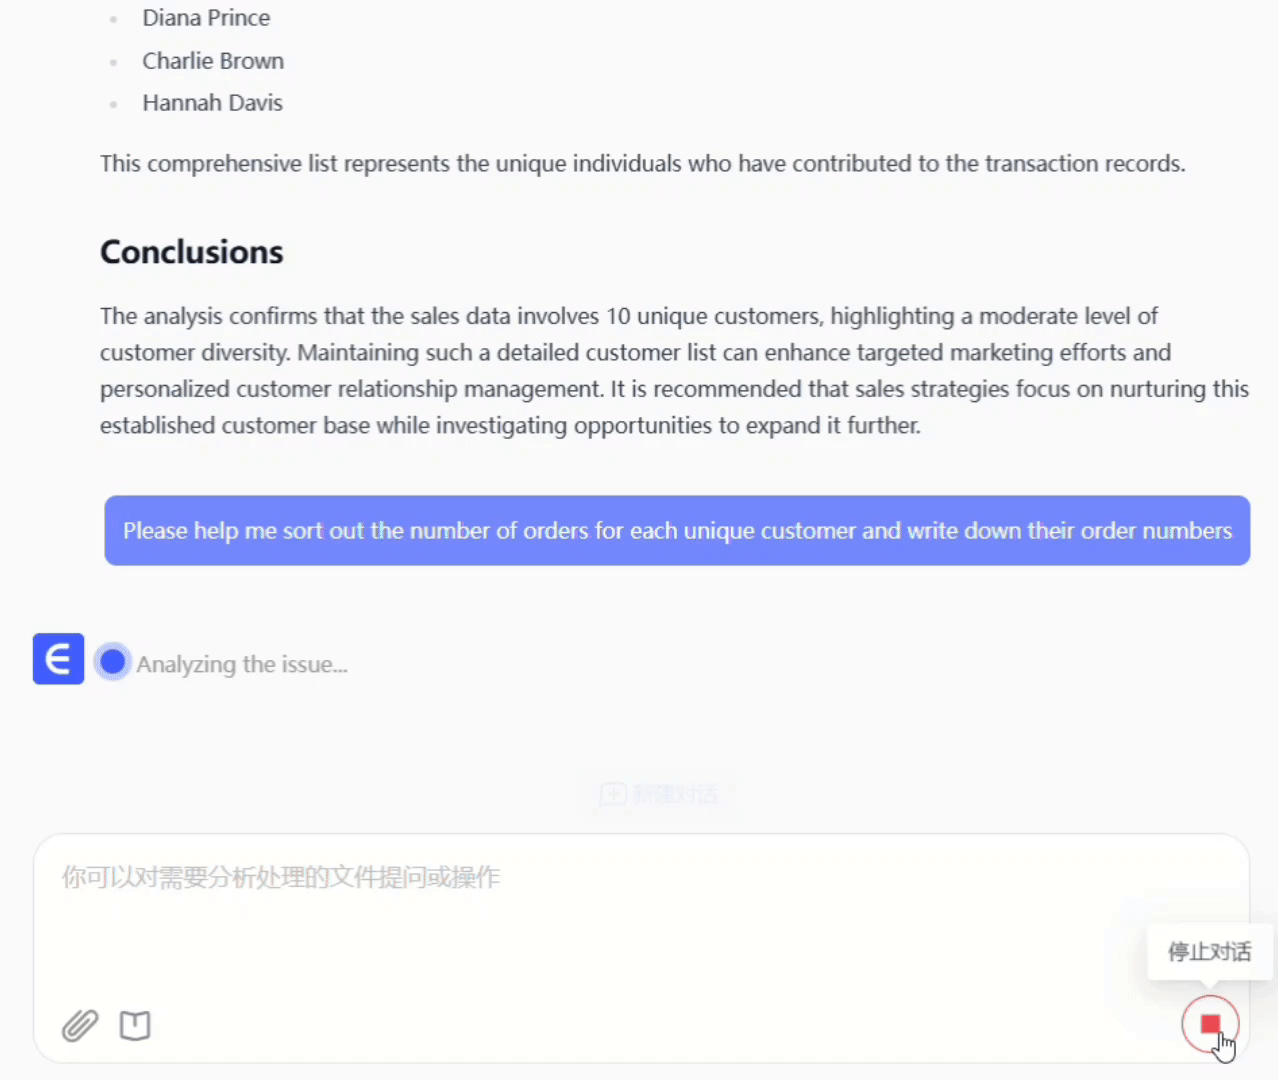Click the bullet before Charlie Brown
This screenshot has height=1080, width=1278.
114,62
